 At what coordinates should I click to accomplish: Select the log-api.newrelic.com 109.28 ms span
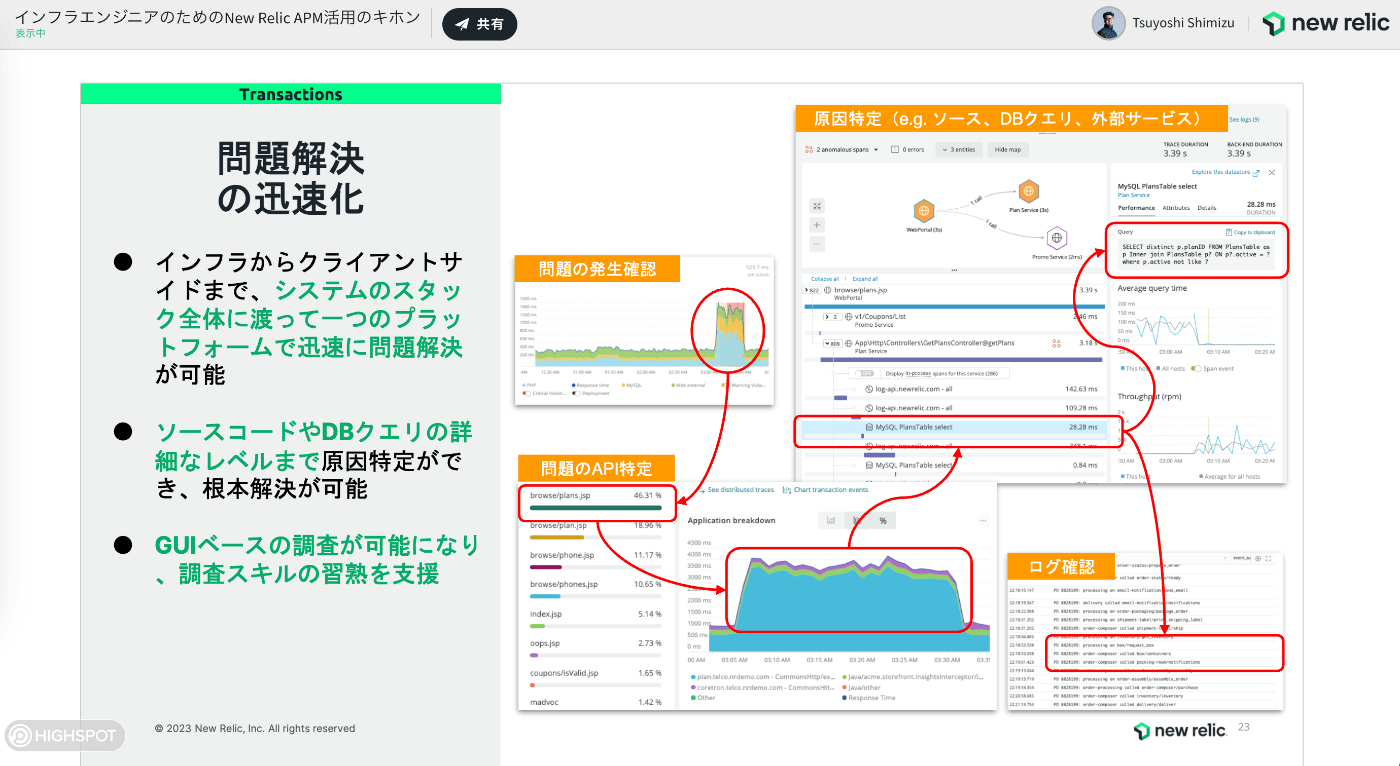click(x=953, y=408)
